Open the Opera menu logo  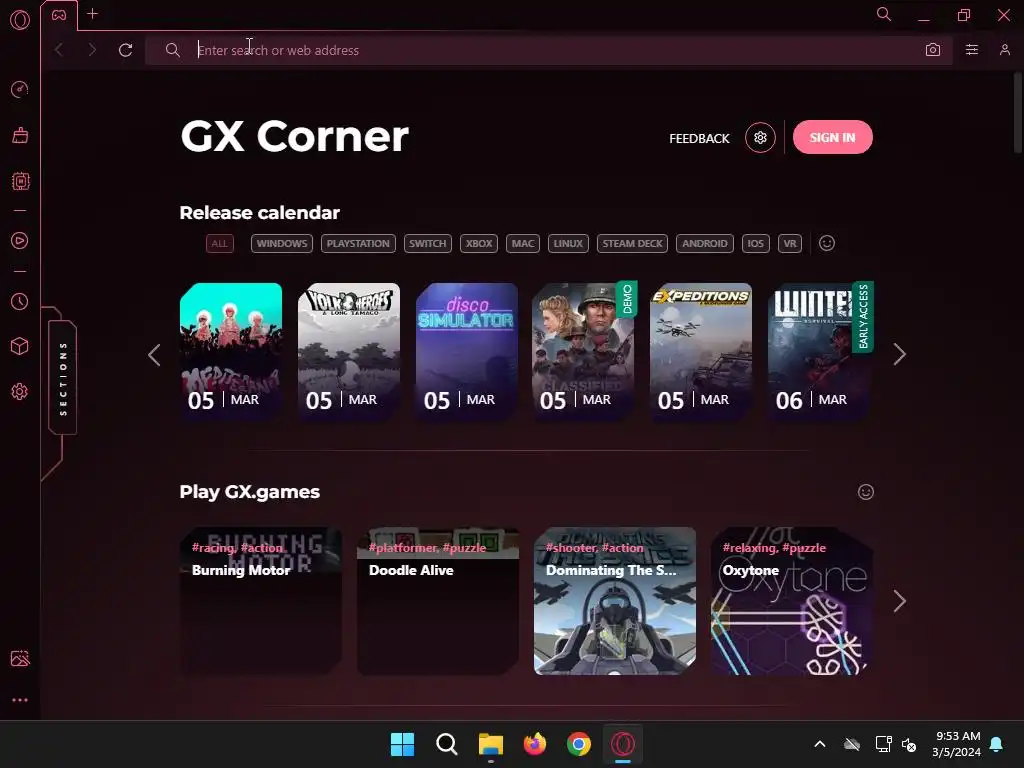(x=20, y=20)
